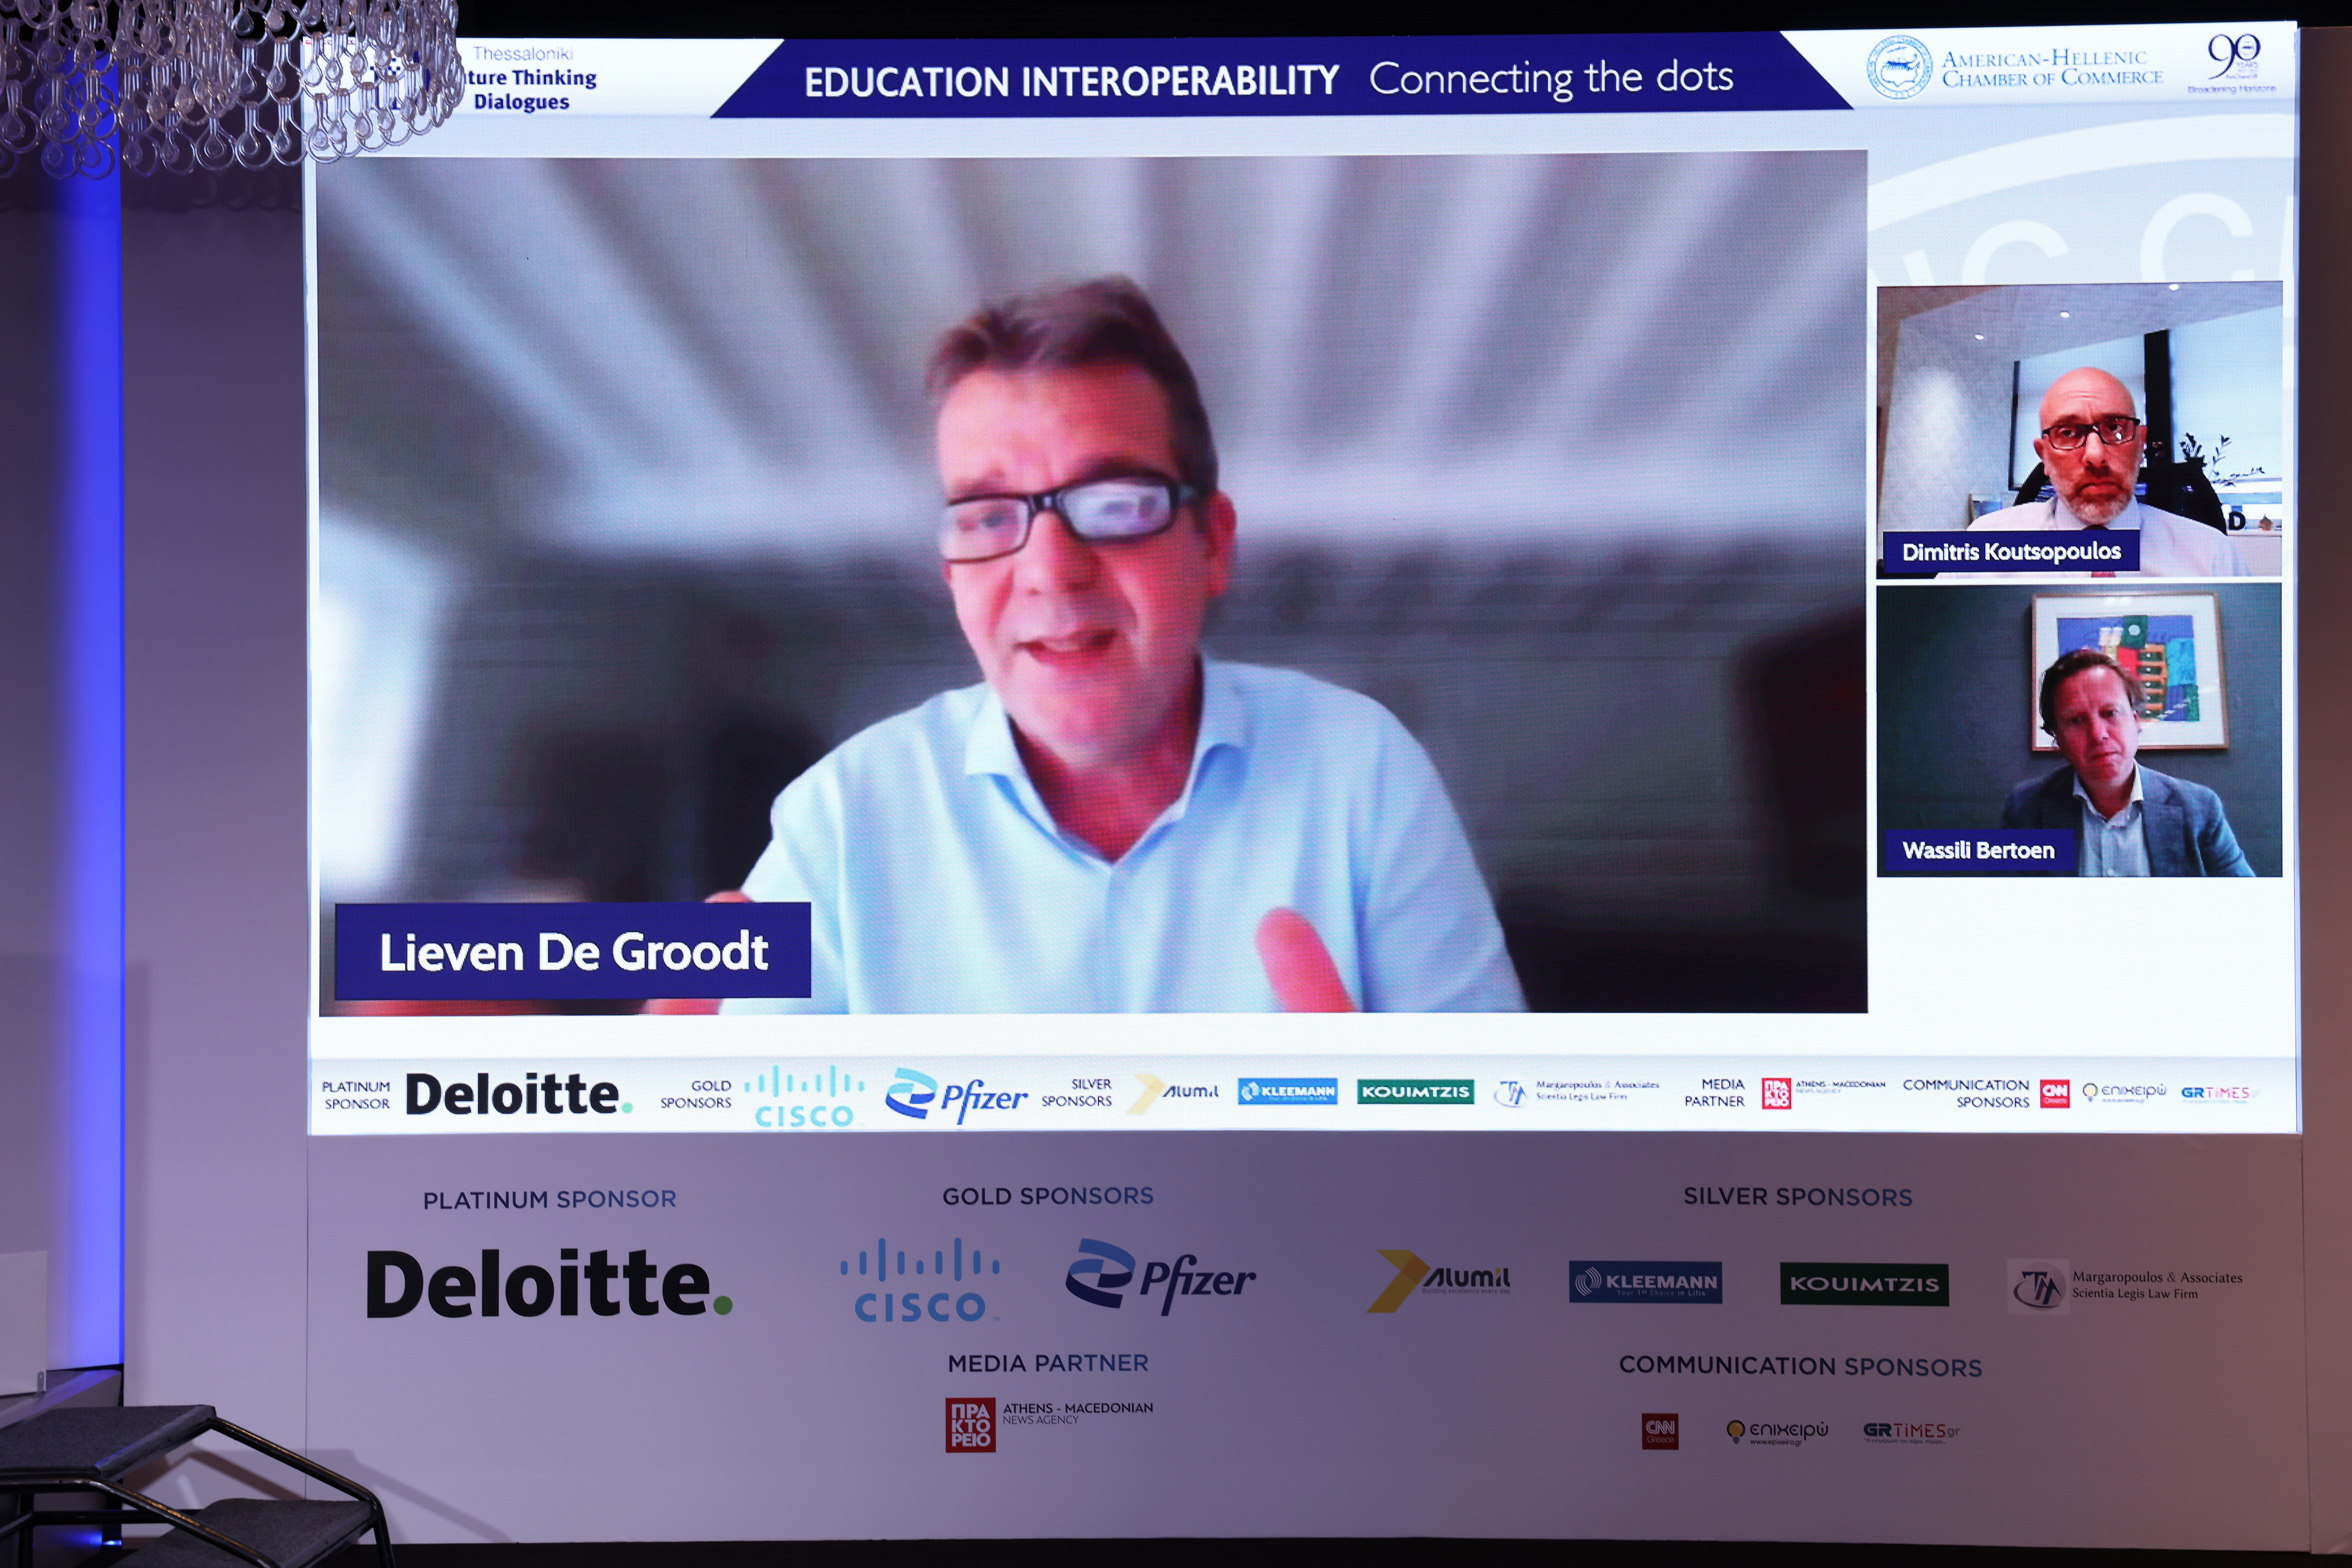Click 'COMMUNICATION SPONSORS' label in the on-screen strip
The image size is (2352, 1568).
[1966, 1093]
